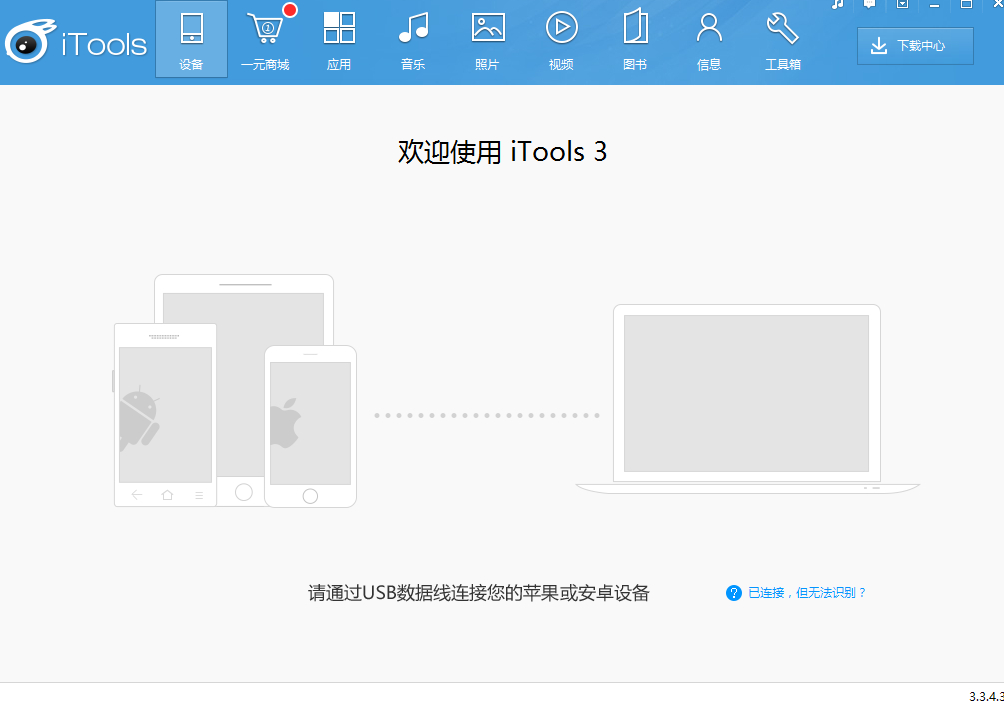
Task: Click the Android phone illustration
Action: point(165,415)
